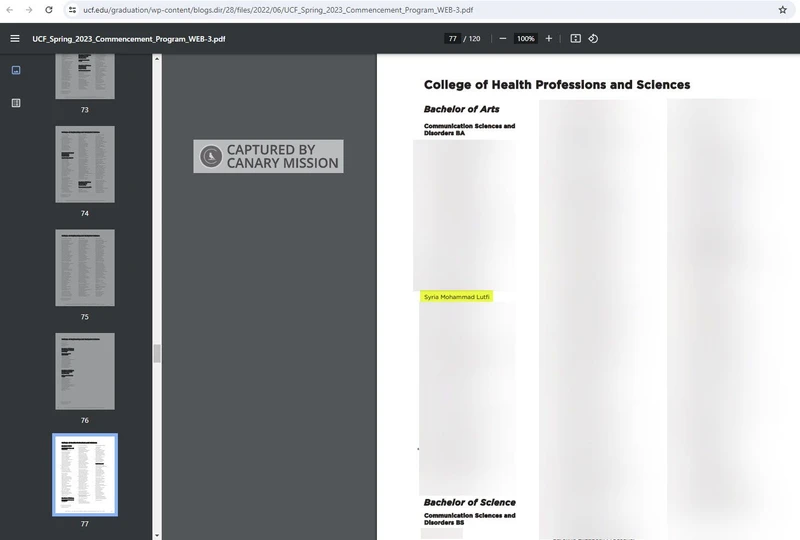Click the page number field showing 77
This screenshot has height=540, width=800.
(452, 39)
